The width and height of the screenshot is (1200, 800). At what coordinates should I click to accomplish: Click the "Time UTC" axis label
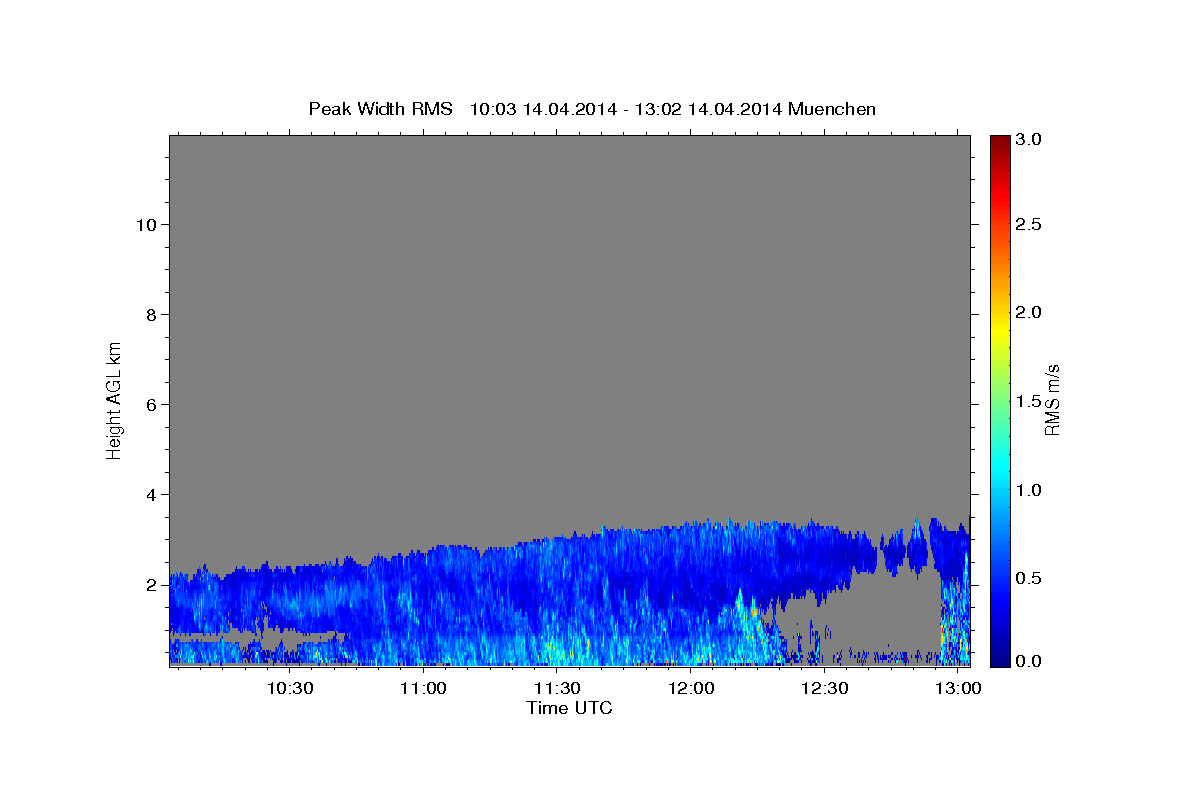pos(569,708)
